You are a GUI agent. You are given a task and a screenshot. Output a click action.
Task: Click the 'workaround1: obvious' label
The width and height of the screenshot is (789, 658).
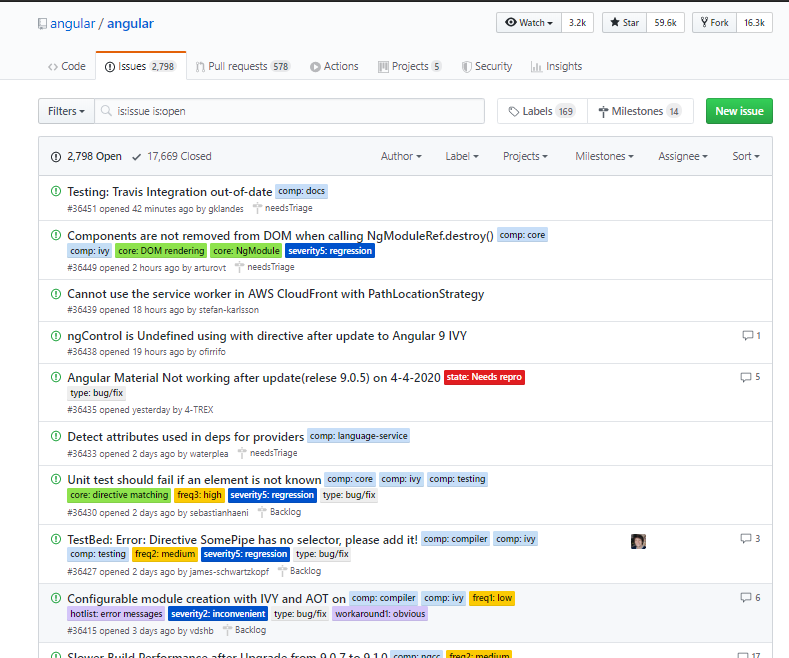pyautogui.click(x=380, y=614)
